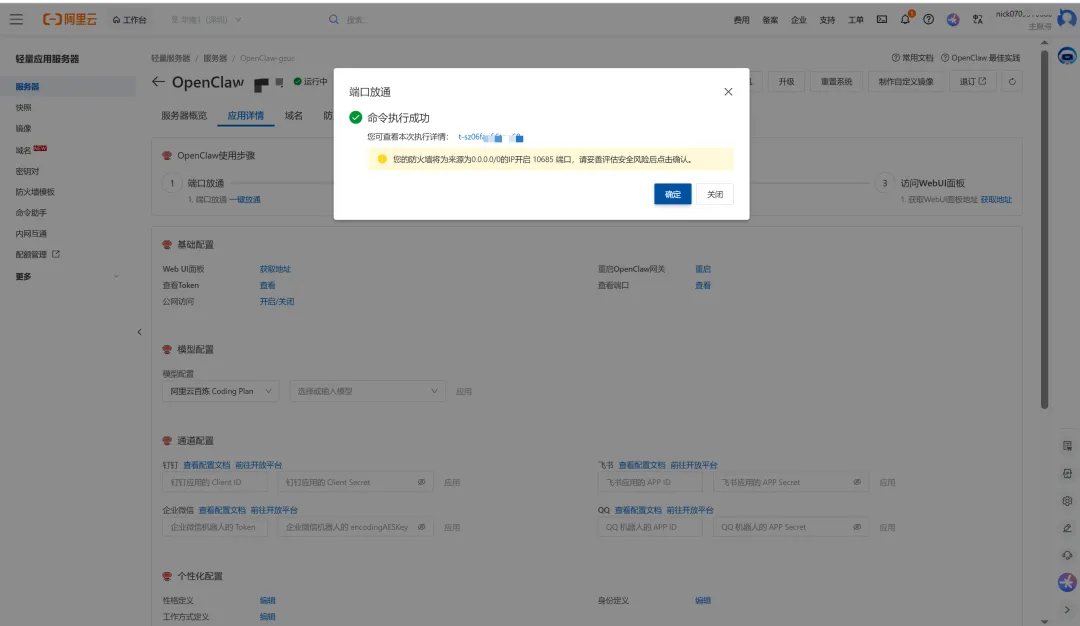1080x626 pixels.
Task: Click the 升级 button
Action: [787, 81]
